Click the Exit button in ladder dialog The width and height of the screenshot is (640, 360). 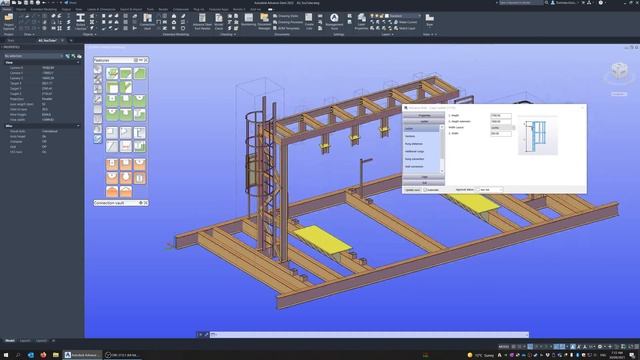point(424,182)
